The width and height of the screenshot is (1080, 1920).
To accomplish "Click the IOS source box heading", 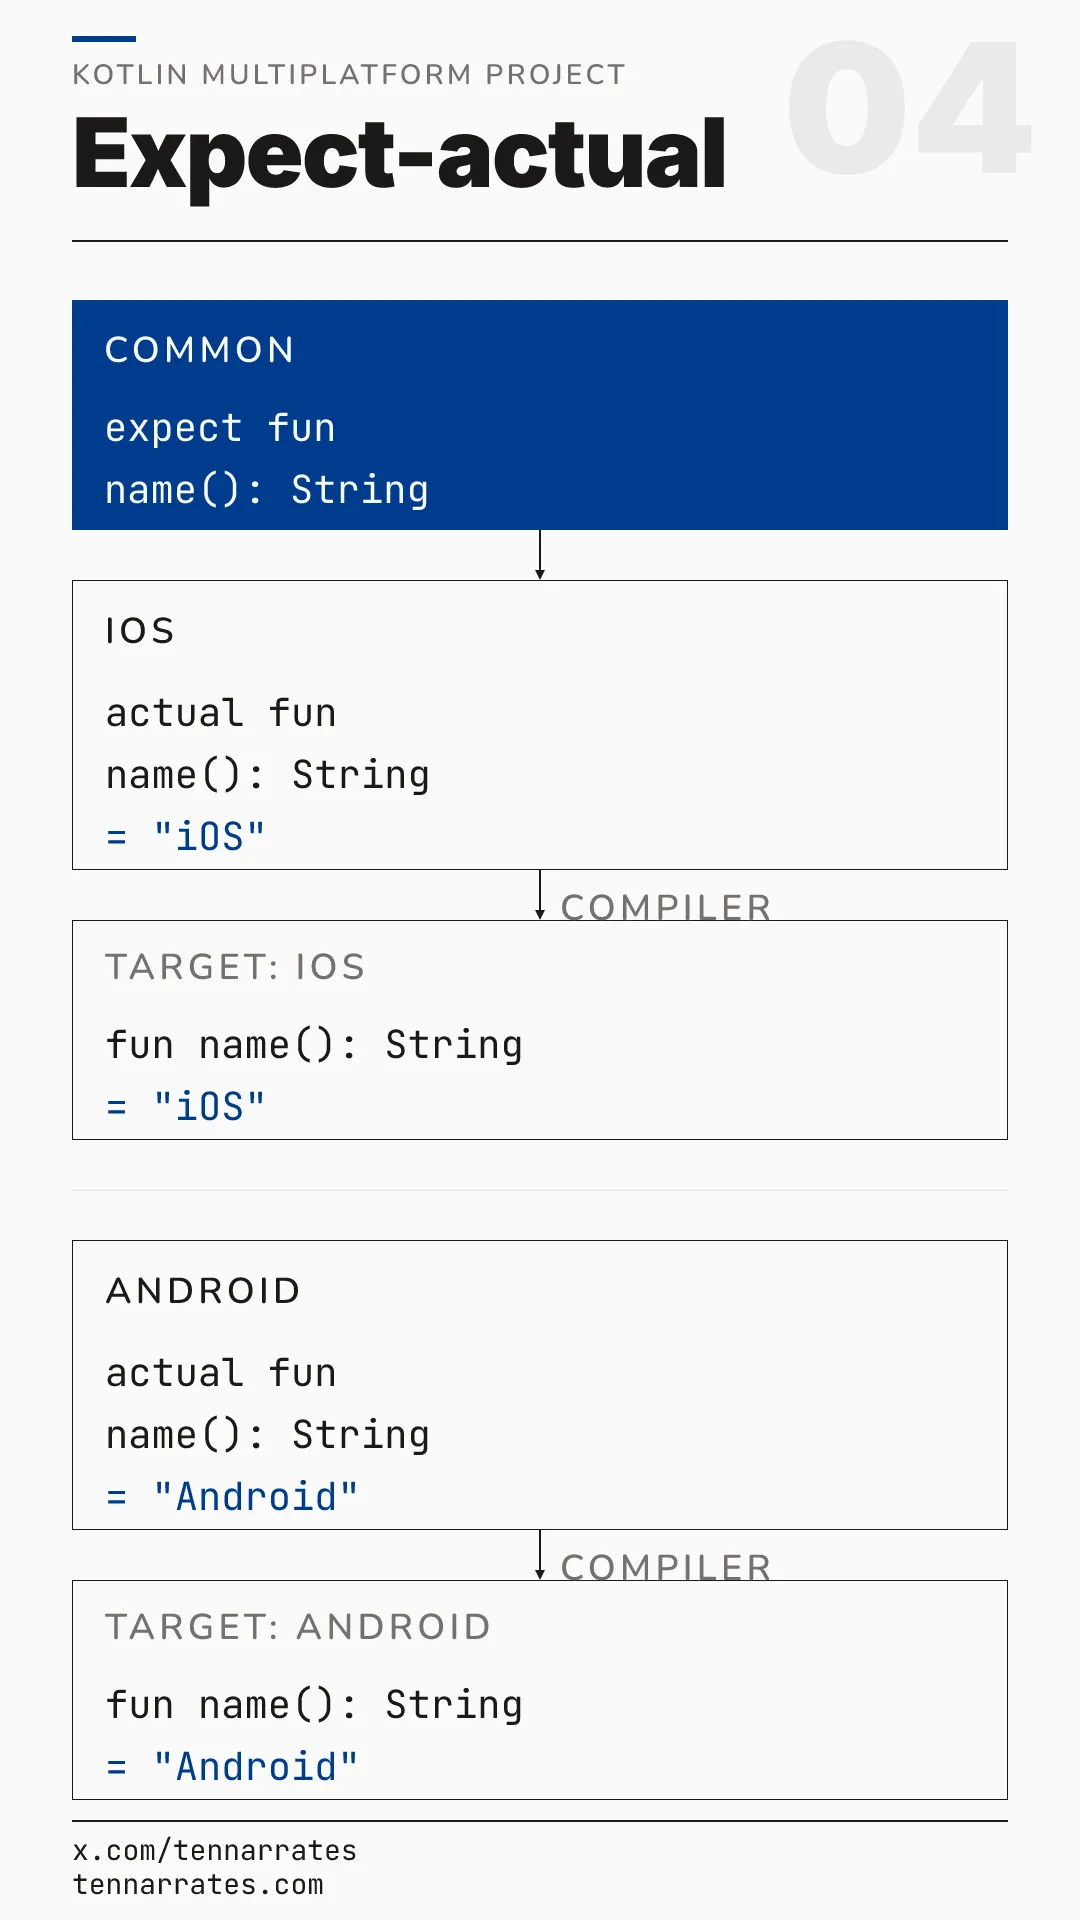I will pyautogui.click(x=140, y=631).
